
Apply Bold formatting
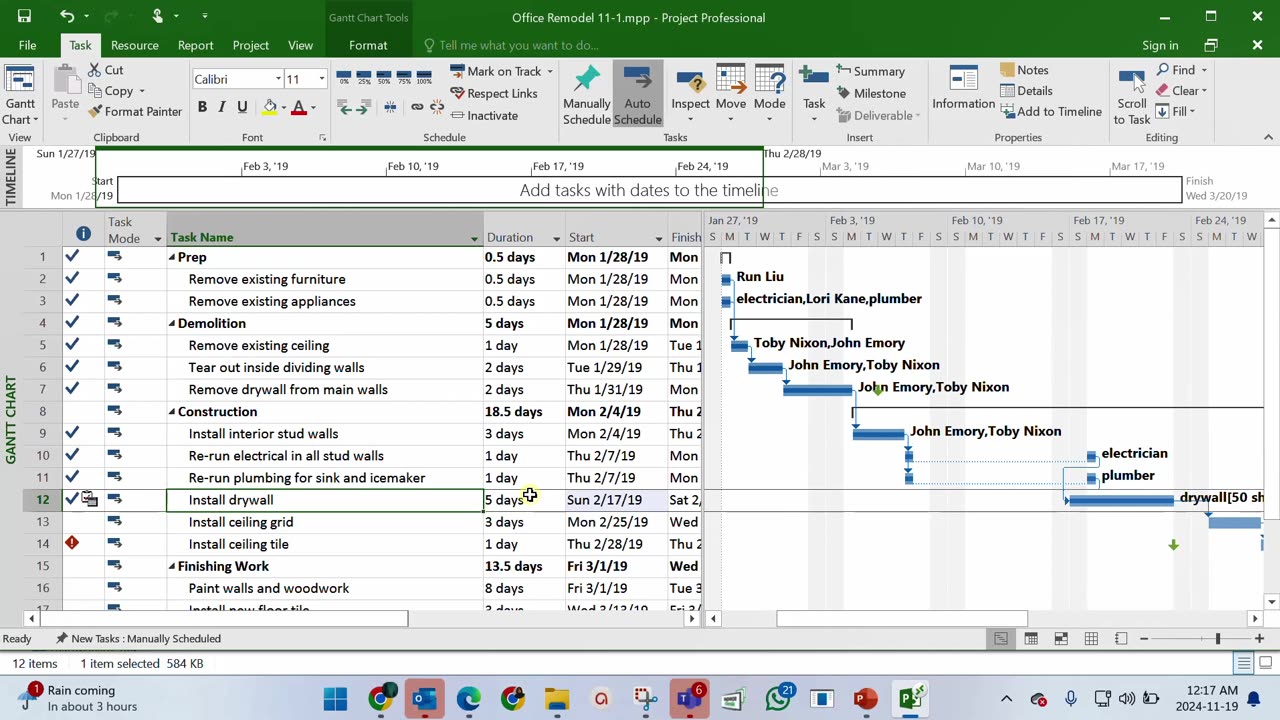tap(202, 108)
